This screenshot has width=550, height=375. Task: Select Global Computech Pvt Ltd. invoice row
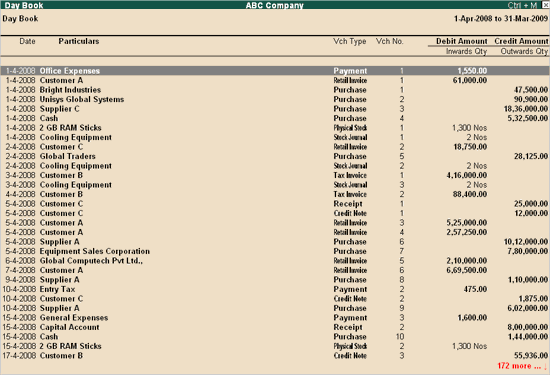(x=275, y=261)
